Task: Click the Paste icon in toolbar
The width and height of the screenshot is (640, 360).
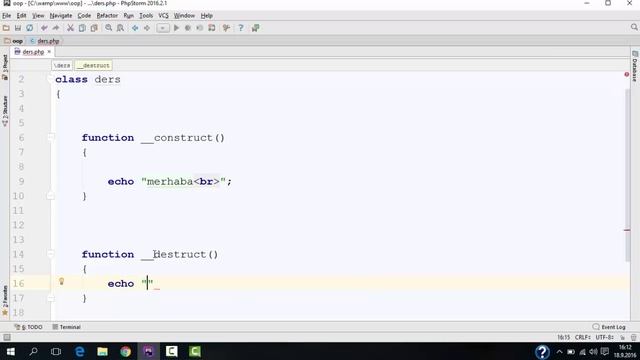Action: pos(94,28)
